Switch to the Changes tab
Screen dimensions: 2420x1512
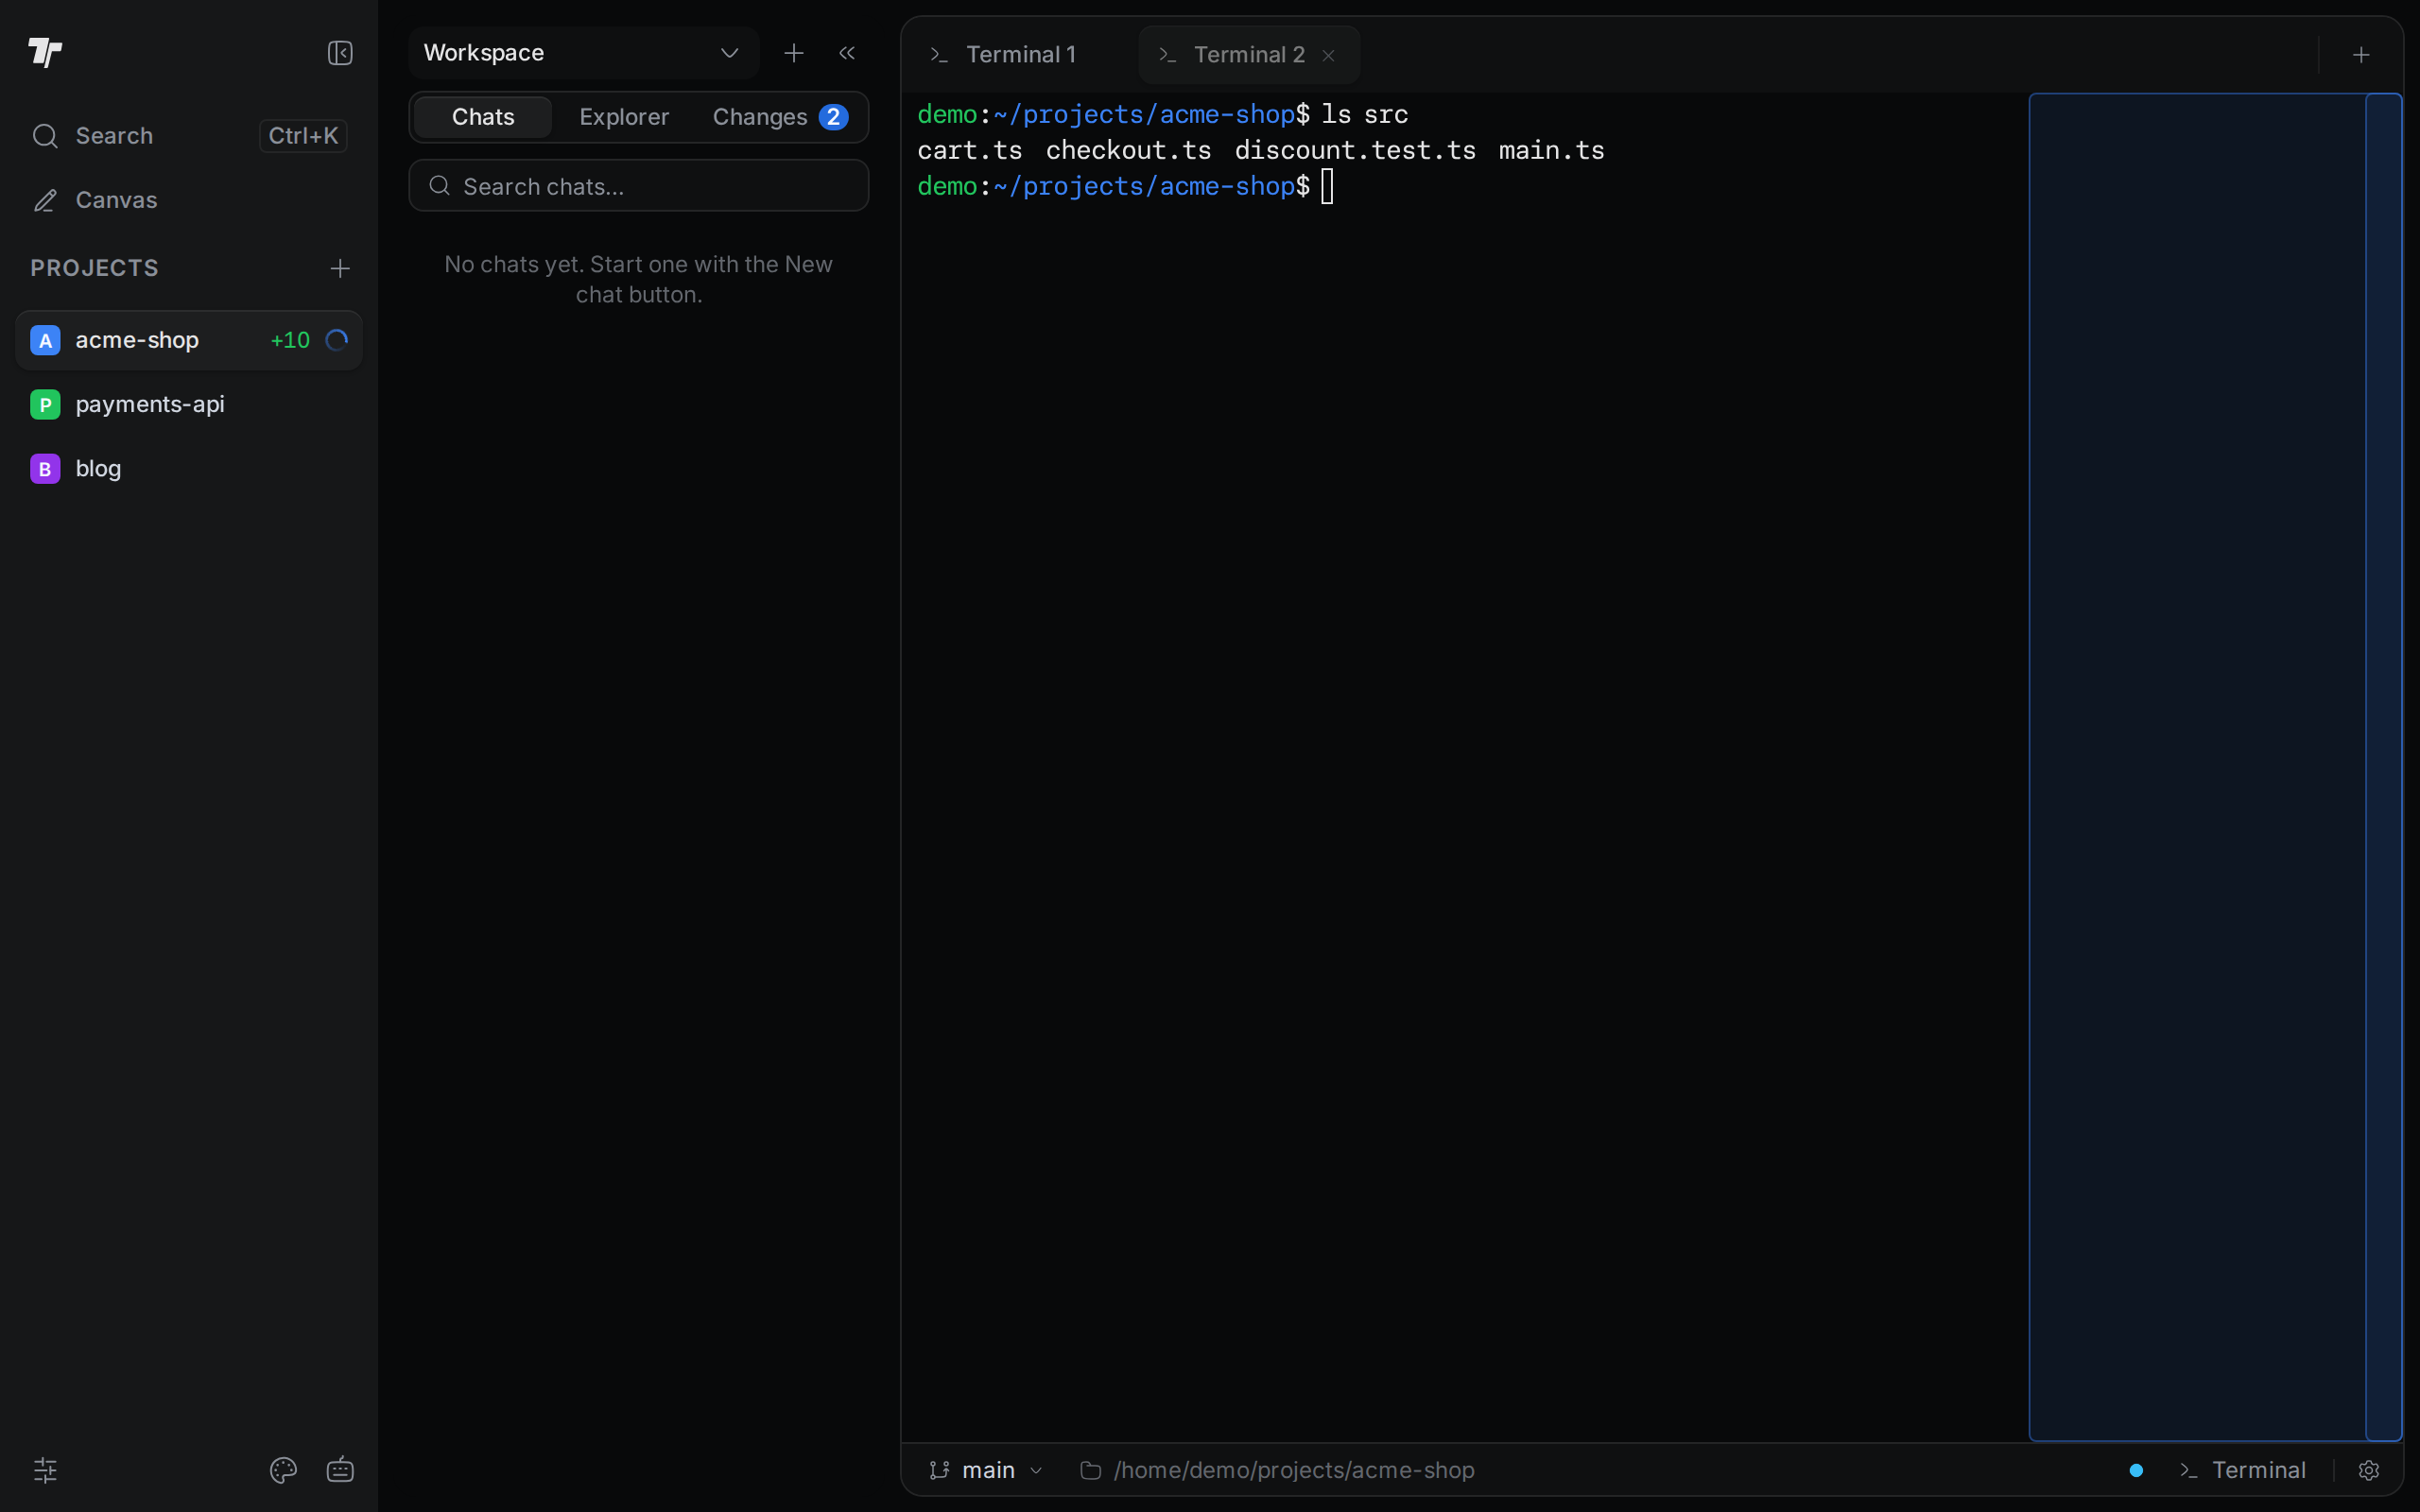[780, 117]
